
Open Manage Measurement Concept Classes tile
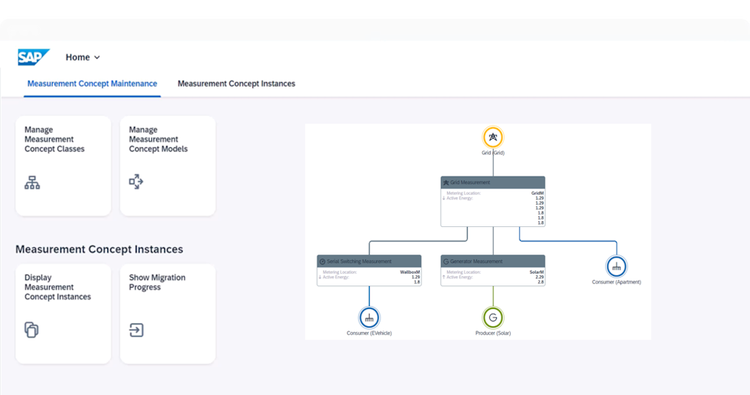[63, 166]
